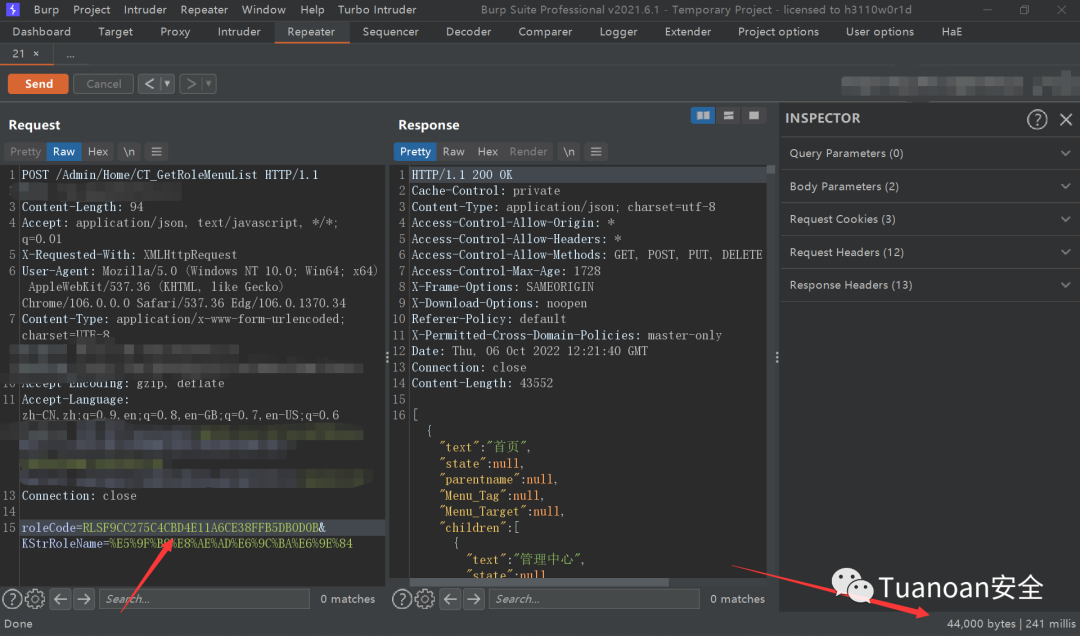Screen dimensions: 1080x636
Task: Expand Request Cookies (3) section
Action: point(930,219)
